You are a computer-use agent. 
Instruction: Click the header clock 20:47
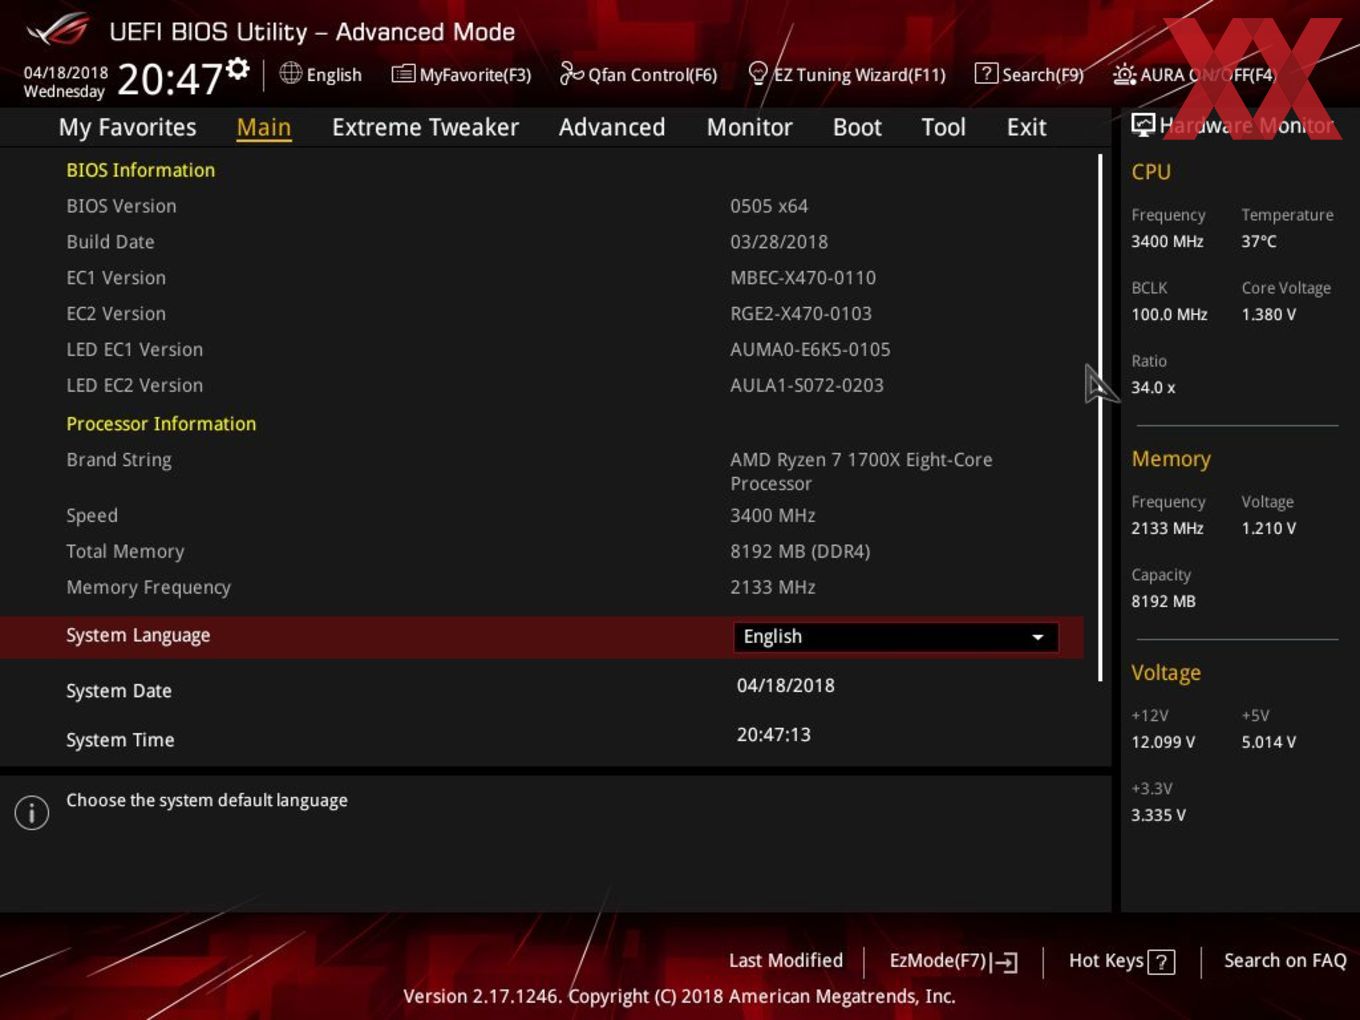[169, 79]
